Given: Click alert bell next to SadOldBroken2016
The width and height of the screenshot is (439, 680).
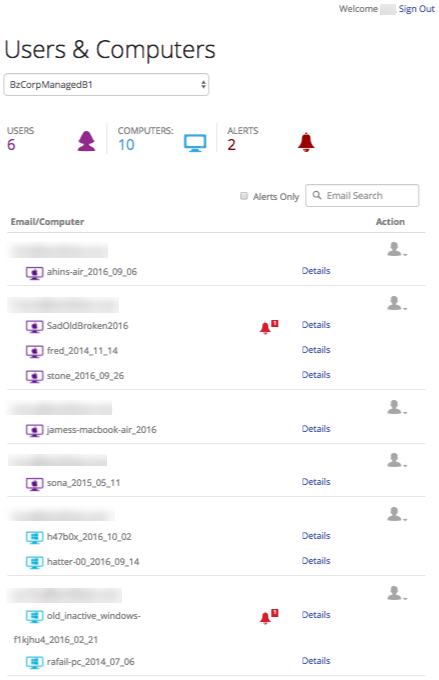Looking at the screenshot, I should point(269,327).
